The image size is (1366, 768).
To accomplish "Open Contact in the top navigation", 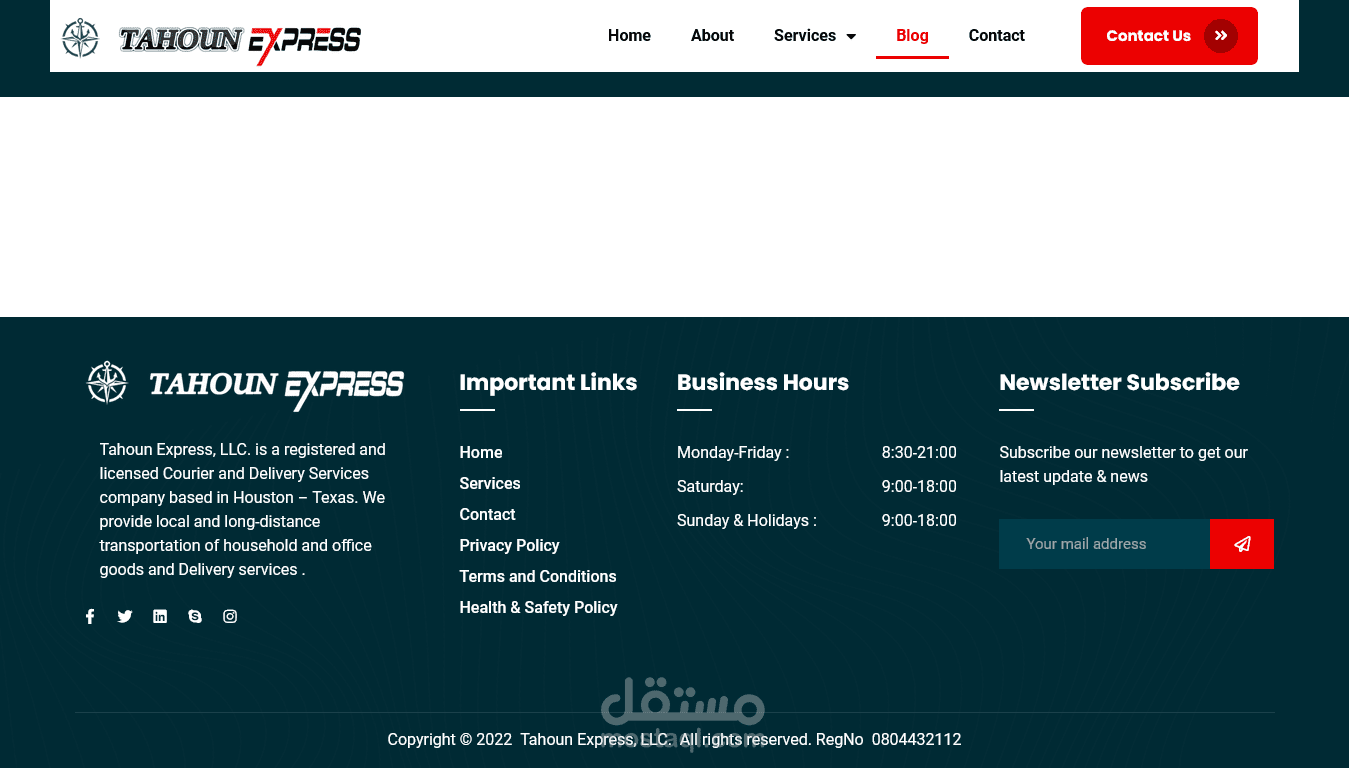I will [x=996, y=36].
